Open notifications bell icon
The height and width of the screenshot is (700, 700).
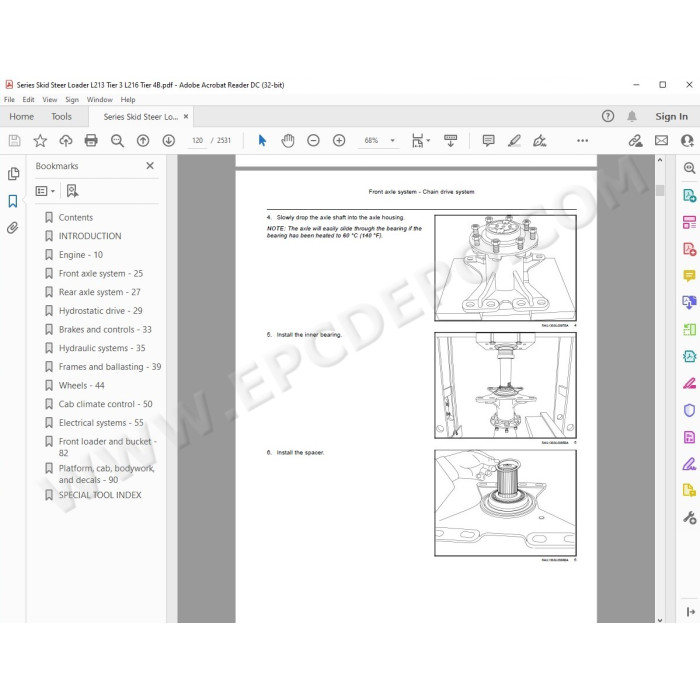click(632, 117)
